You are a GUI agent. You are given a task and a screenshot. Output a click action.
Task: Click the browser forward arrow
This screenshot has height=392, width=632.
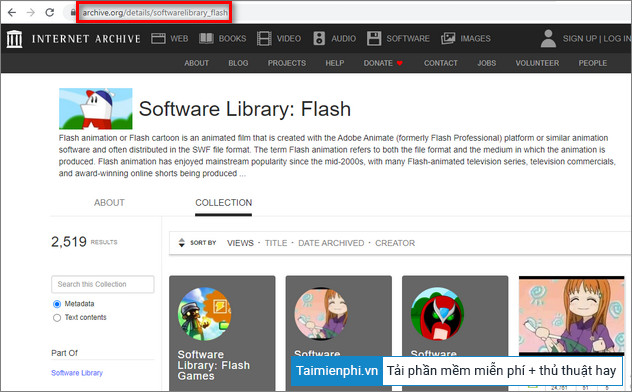pyautogui.click(x=31, y=12)
